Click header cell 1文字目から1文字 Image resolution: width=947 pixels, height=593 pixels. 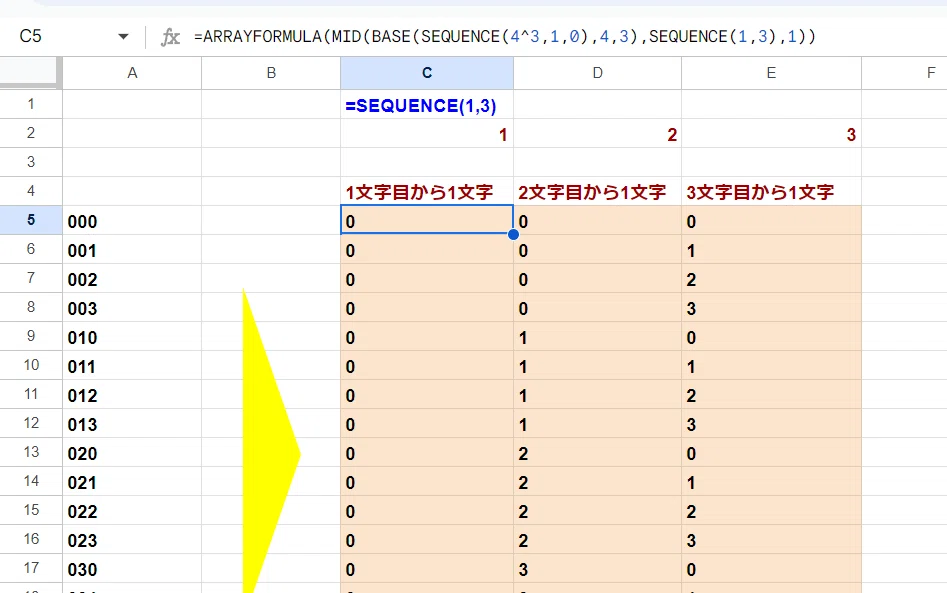point(427,191)
